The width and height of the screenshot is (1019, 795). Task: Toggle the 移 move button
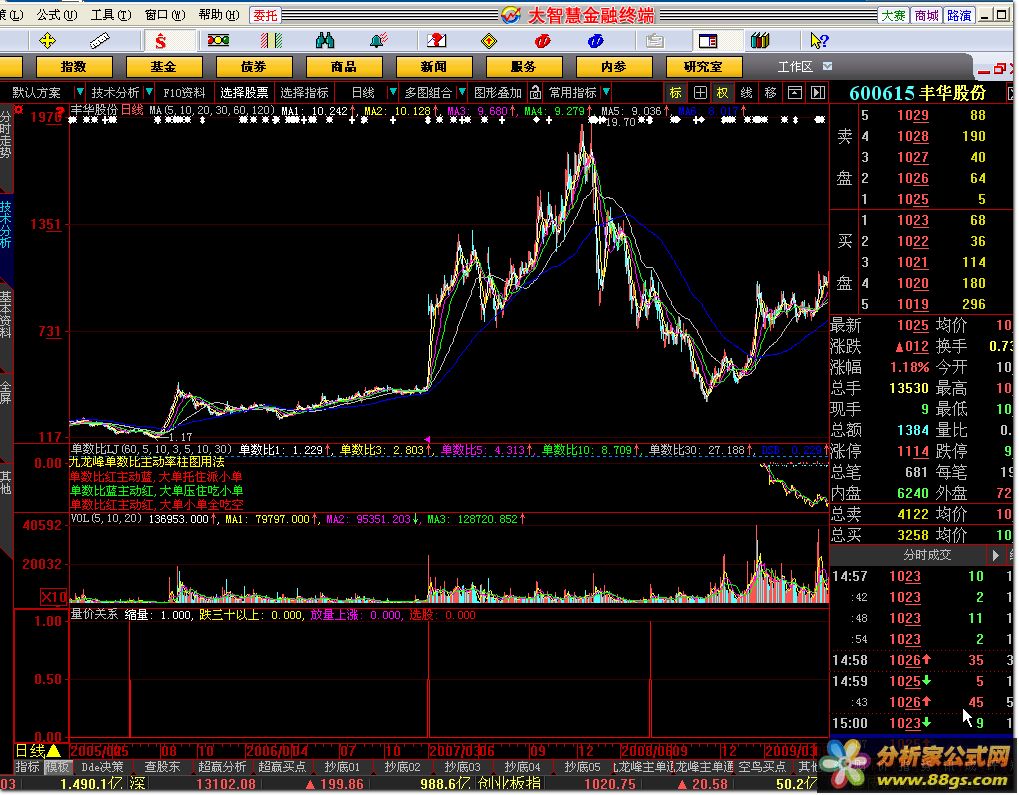[x=770, y=92]
